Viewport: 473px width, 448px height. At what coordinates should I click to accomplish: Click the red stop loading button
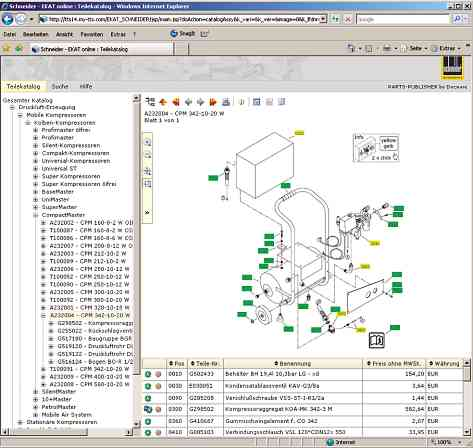[348, 19]
